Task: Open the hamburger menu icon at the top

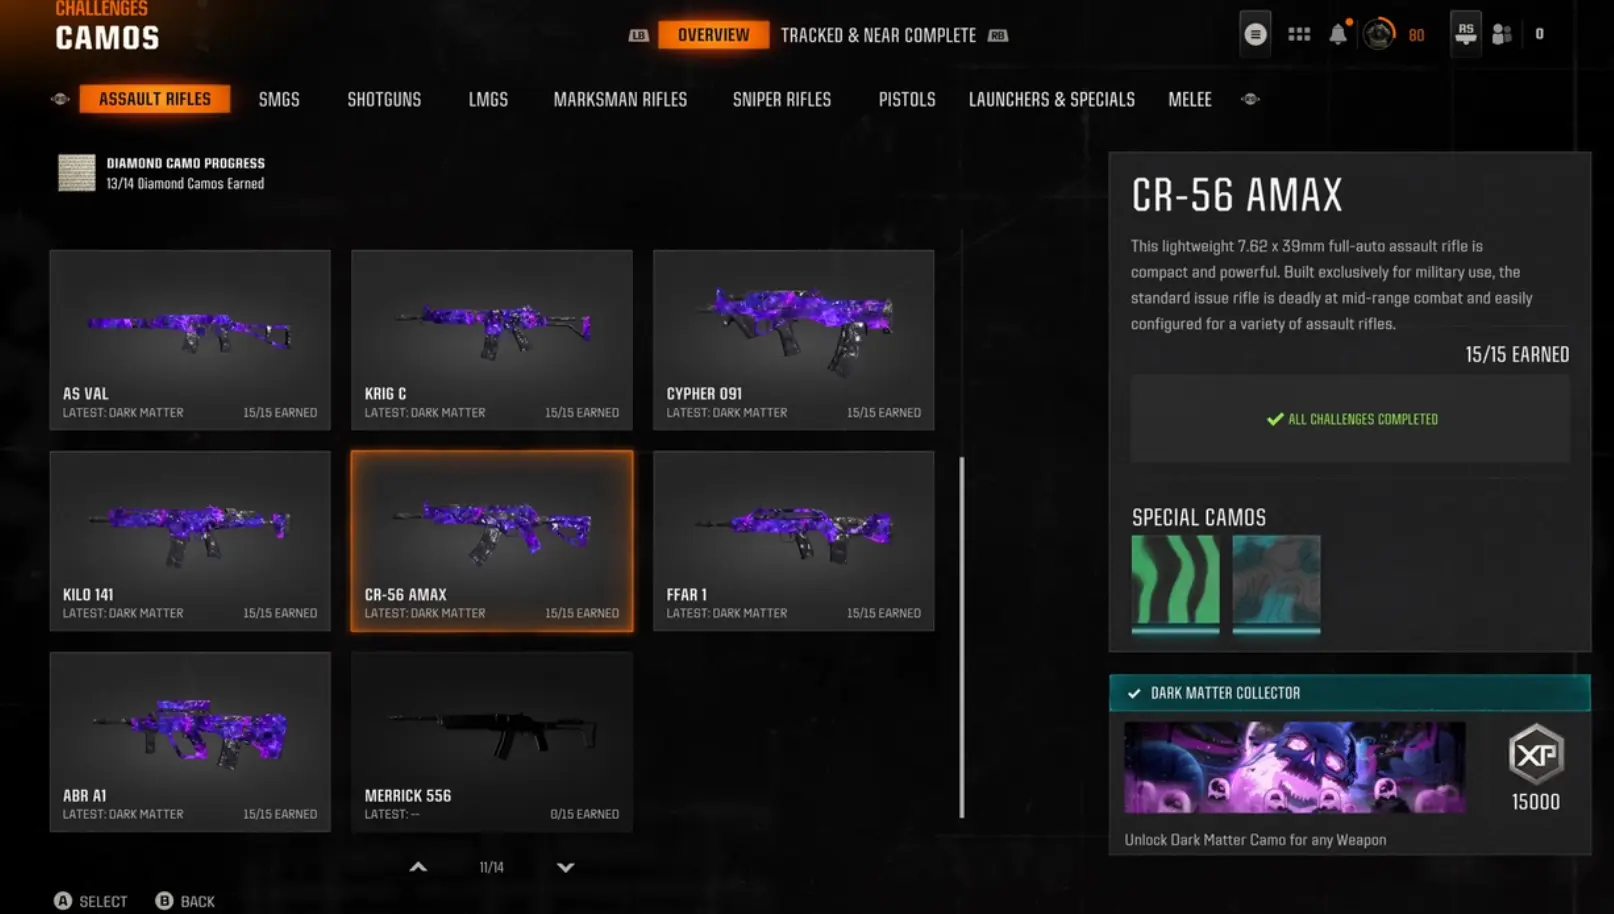Action: pyautogui.click(x=1255, y=35)
